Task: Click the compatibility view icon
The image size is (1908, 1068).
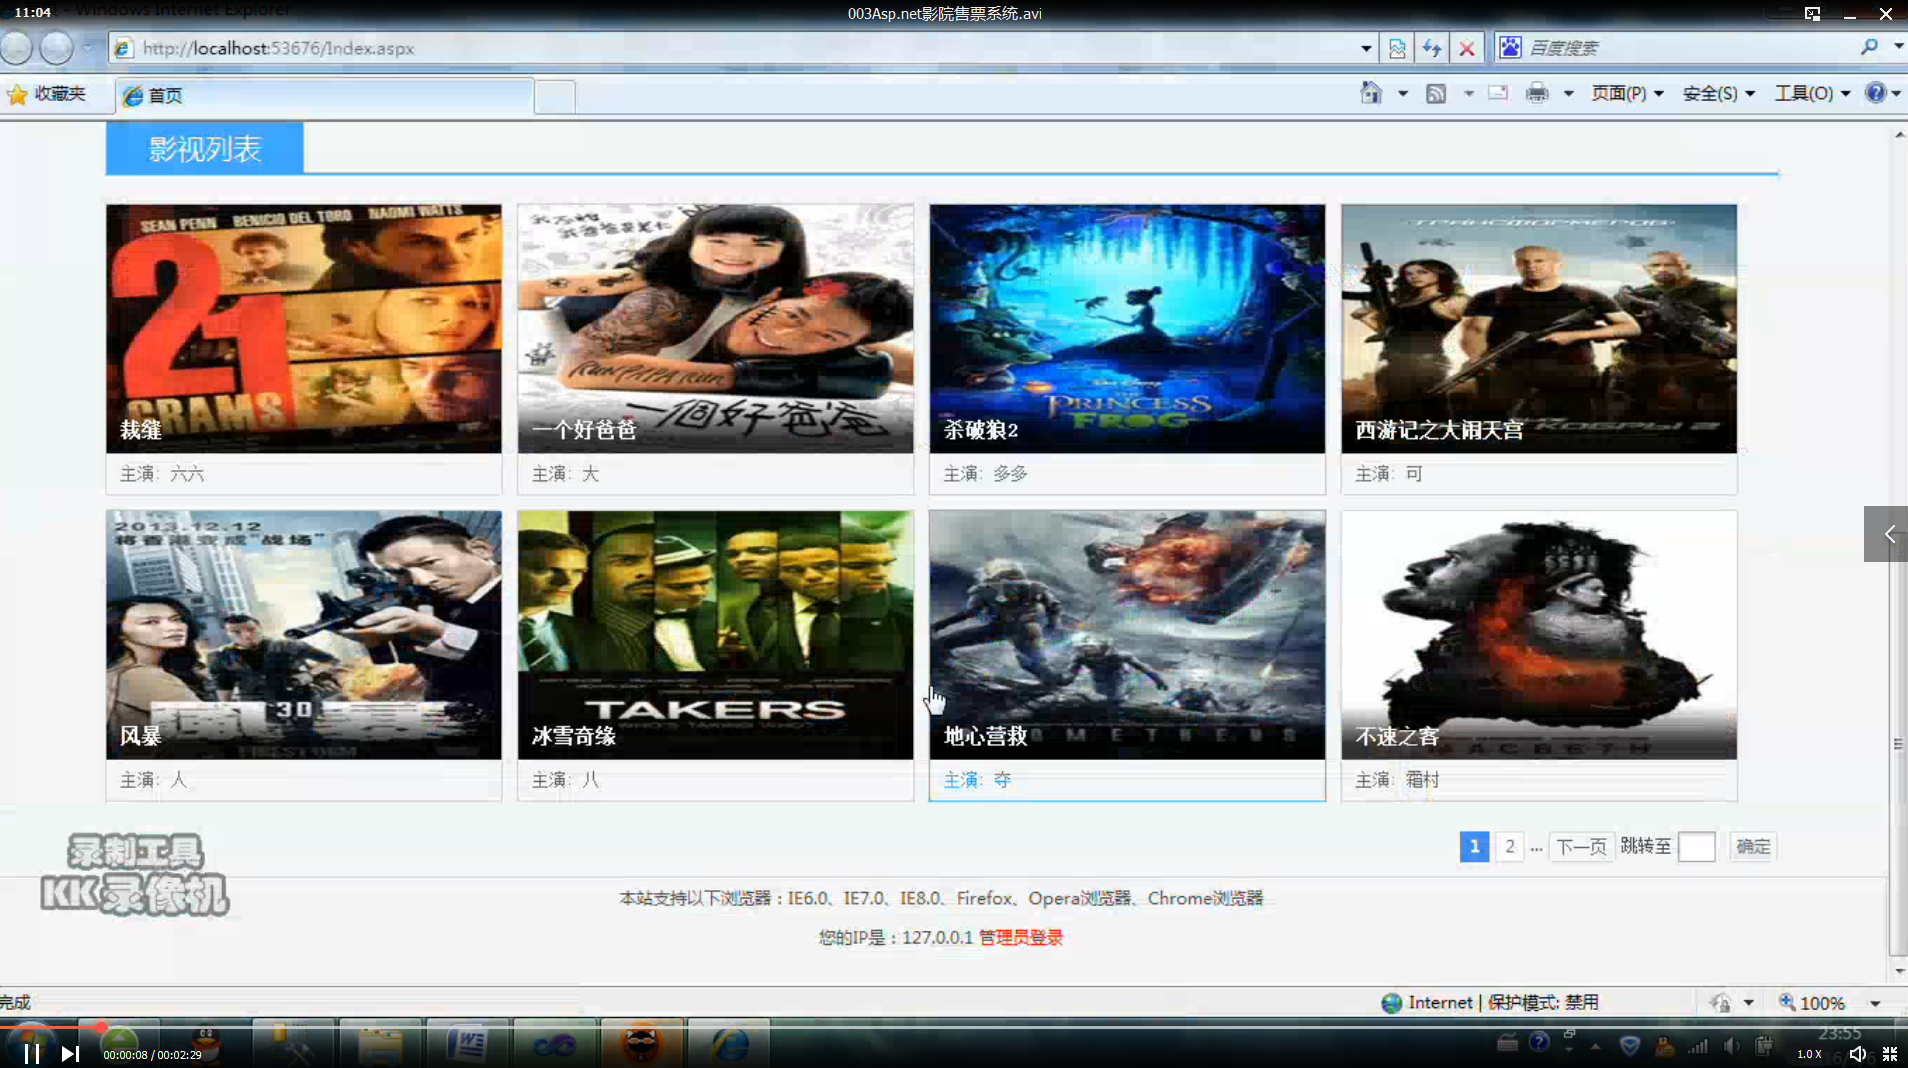Action: 1397,48
